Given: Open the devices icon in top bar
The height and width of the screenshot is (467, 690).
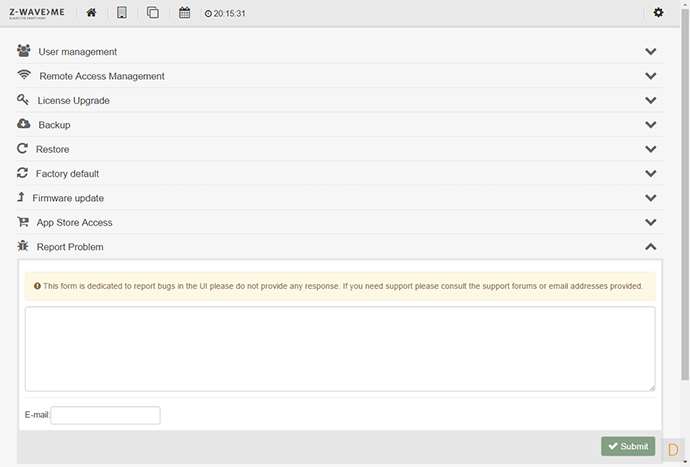Looking at the screenshot, I should 122,13.
